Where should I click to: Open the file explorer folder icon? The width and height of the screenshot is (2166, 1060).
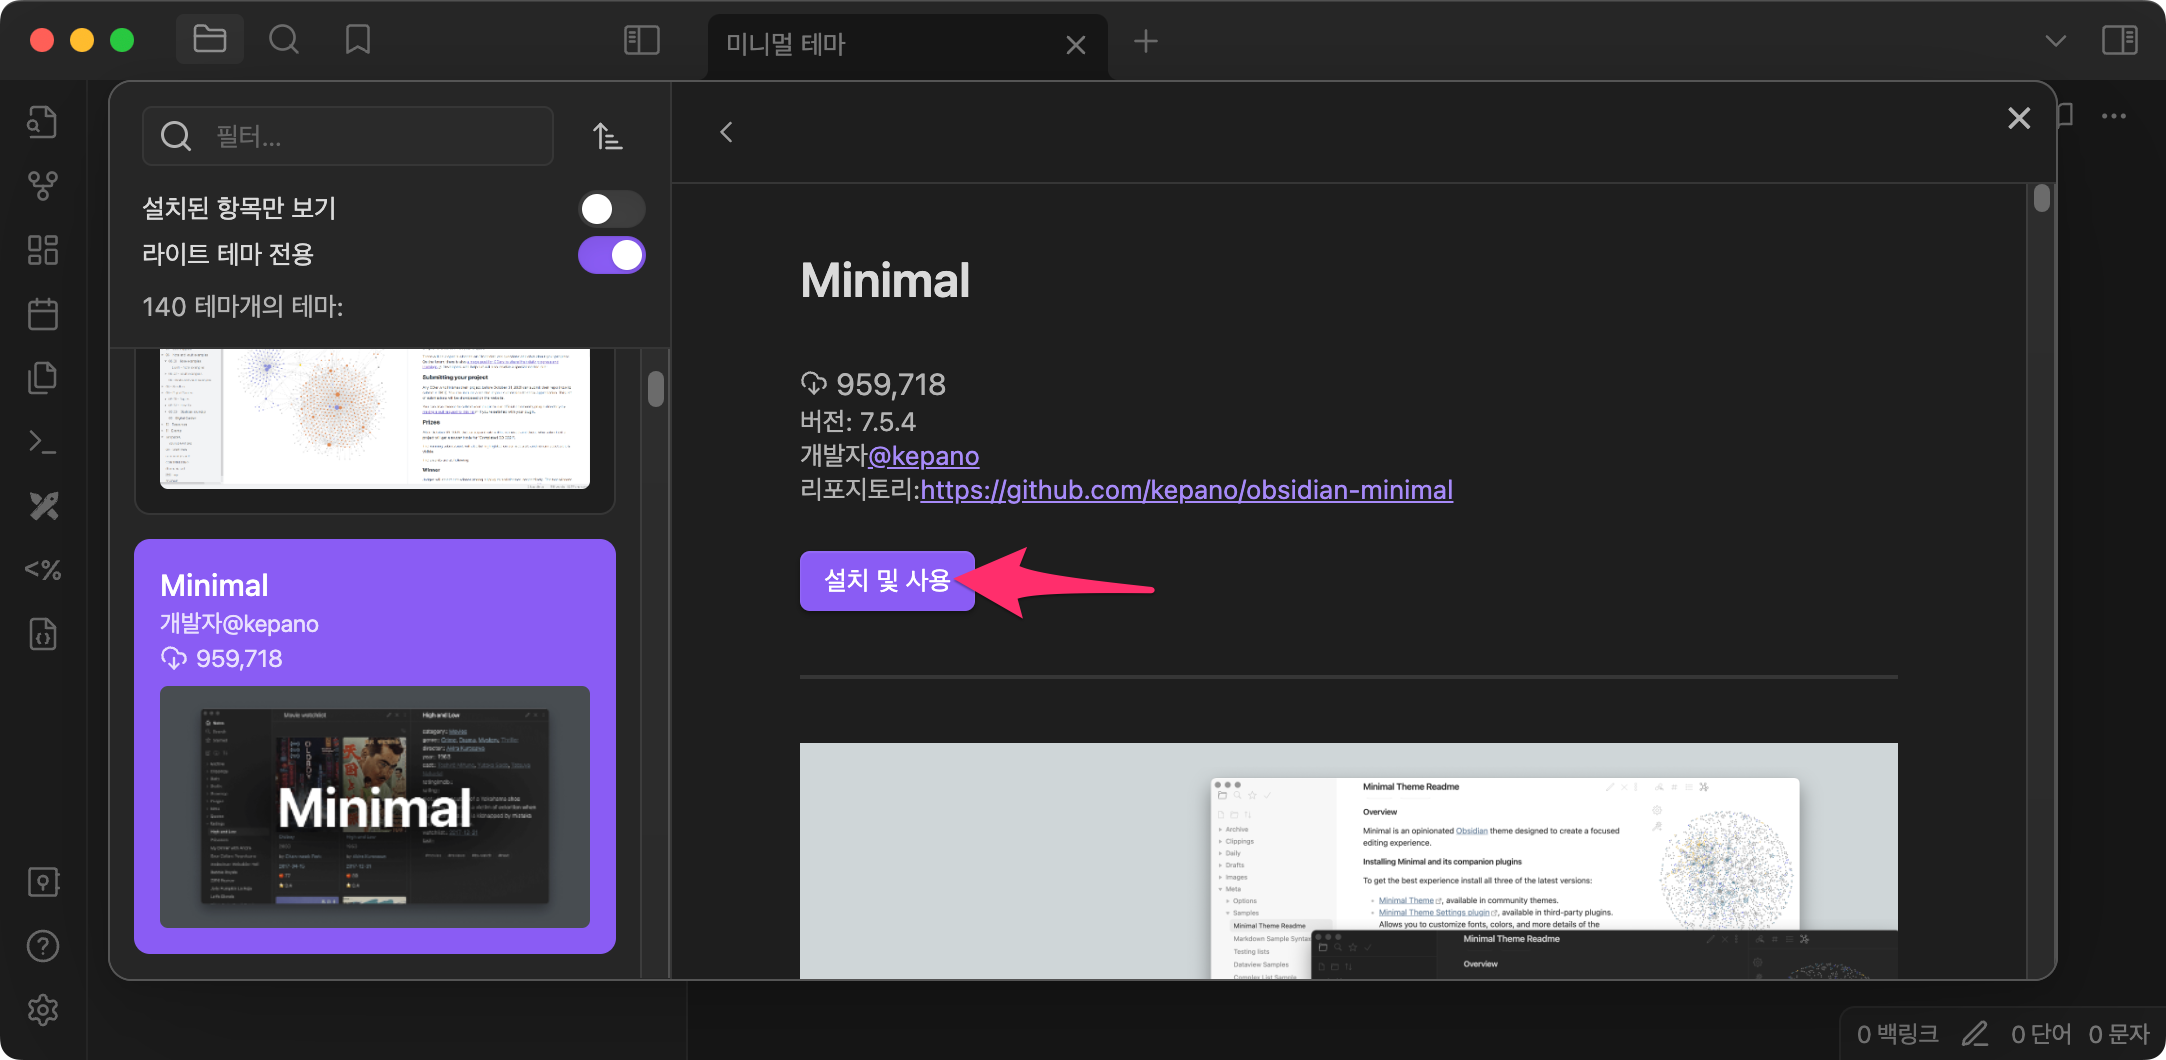[210, 40]
